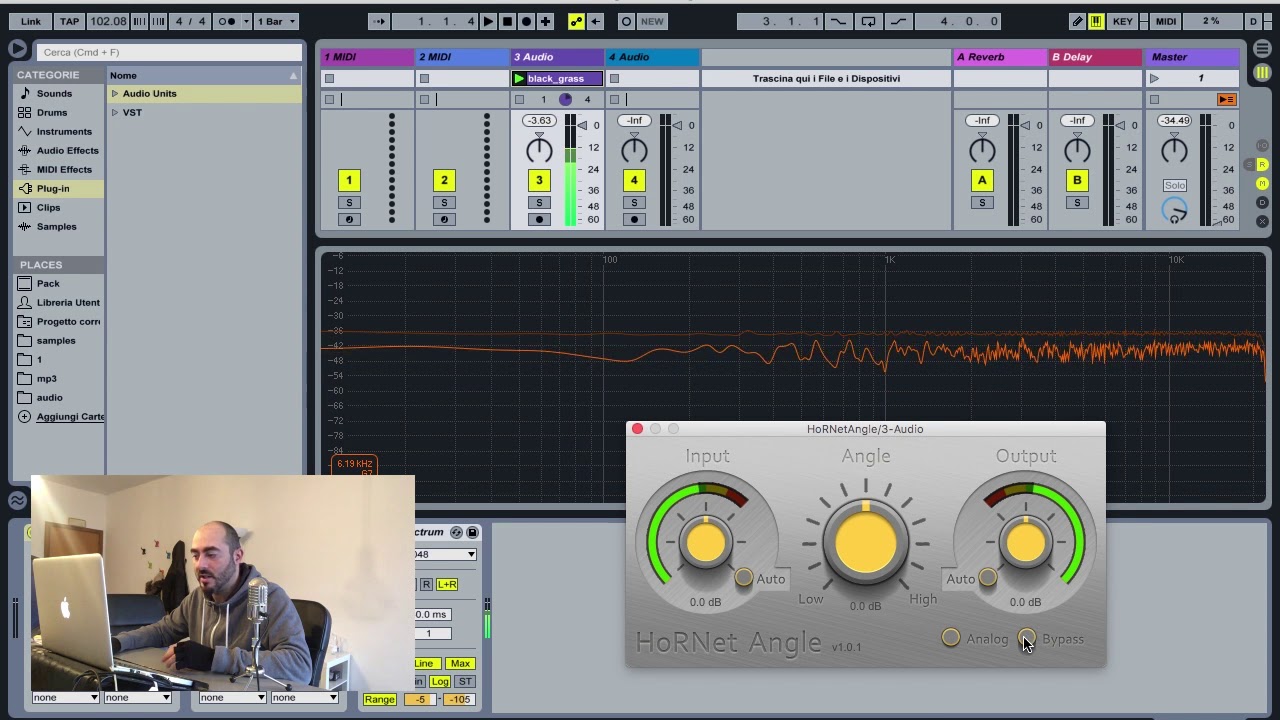The height and width of the screenshot is (720, 1280).
Task: Select the 4 Audio track header
Action: [x=652, y=57]
